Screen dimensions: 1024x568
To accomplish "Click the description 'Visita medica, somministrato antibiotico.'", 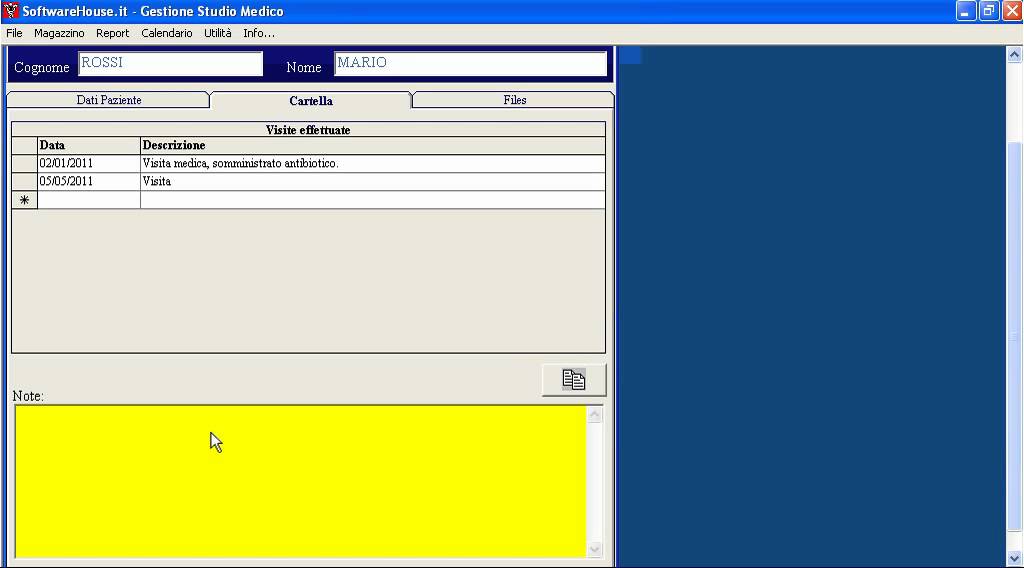I will pos(373,163).
